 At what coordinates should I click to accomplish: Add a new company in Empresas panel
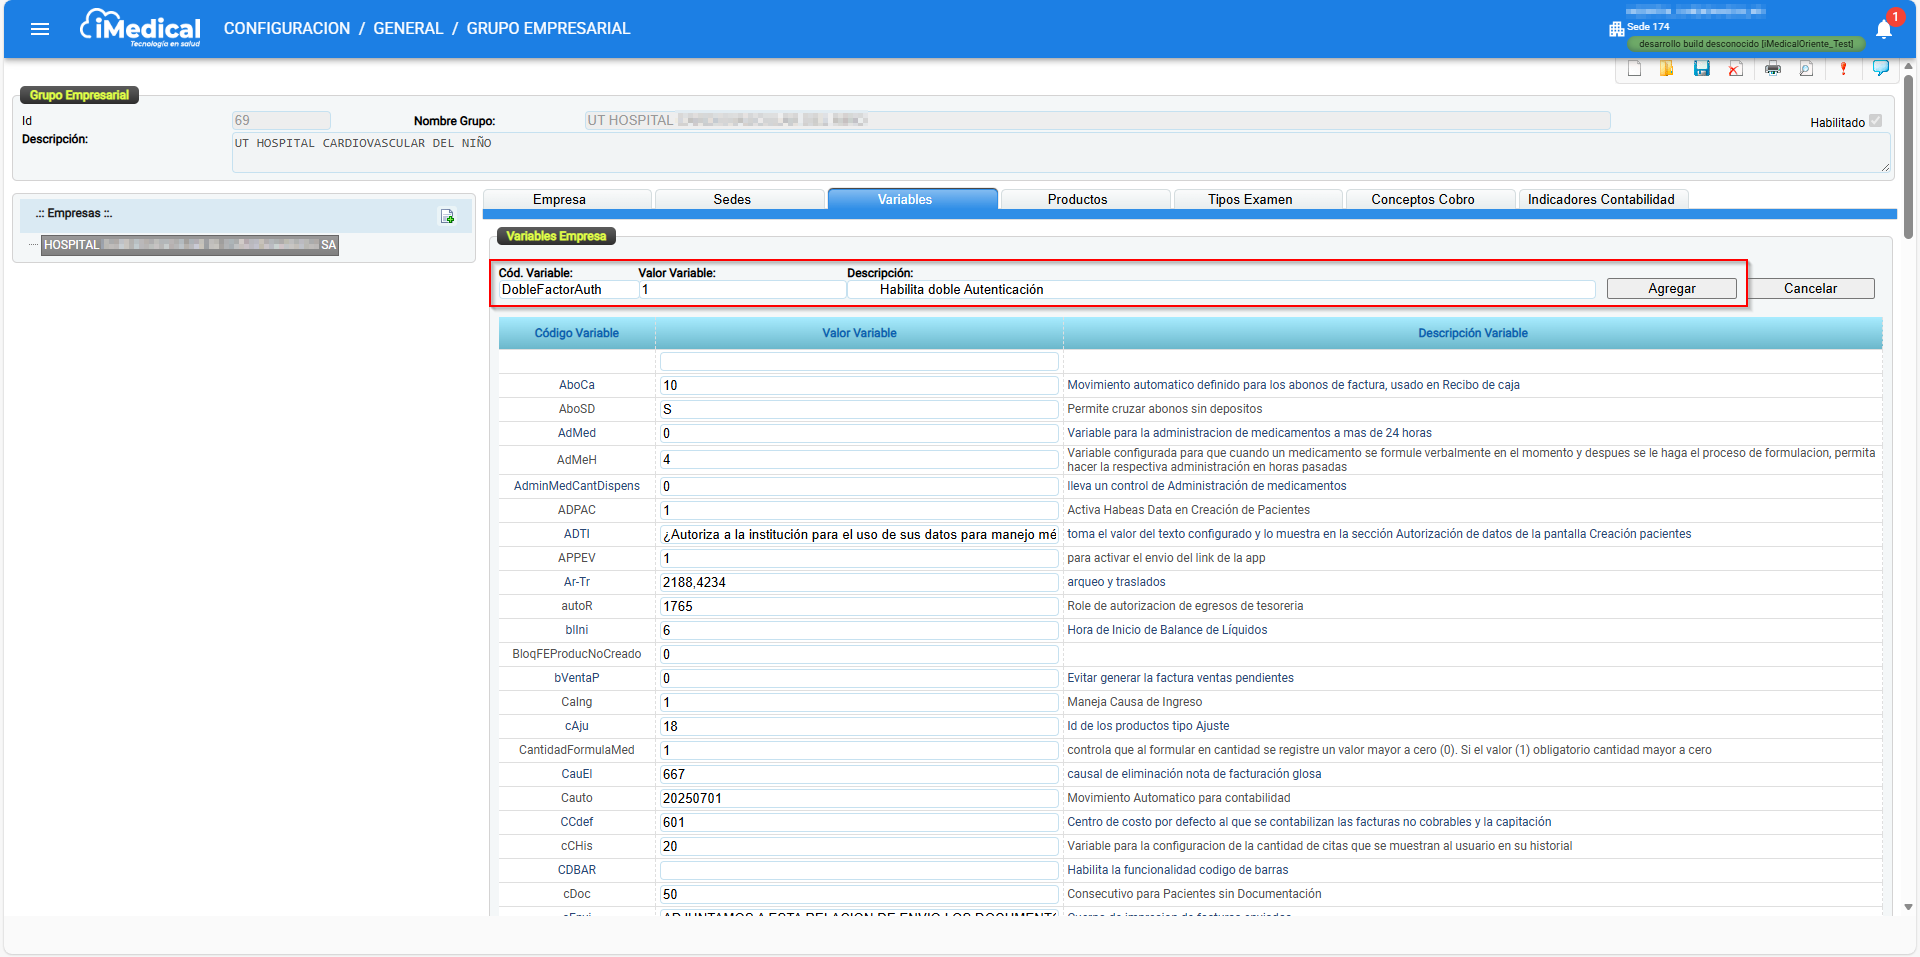pyautogui.click(x=447, y=216)
